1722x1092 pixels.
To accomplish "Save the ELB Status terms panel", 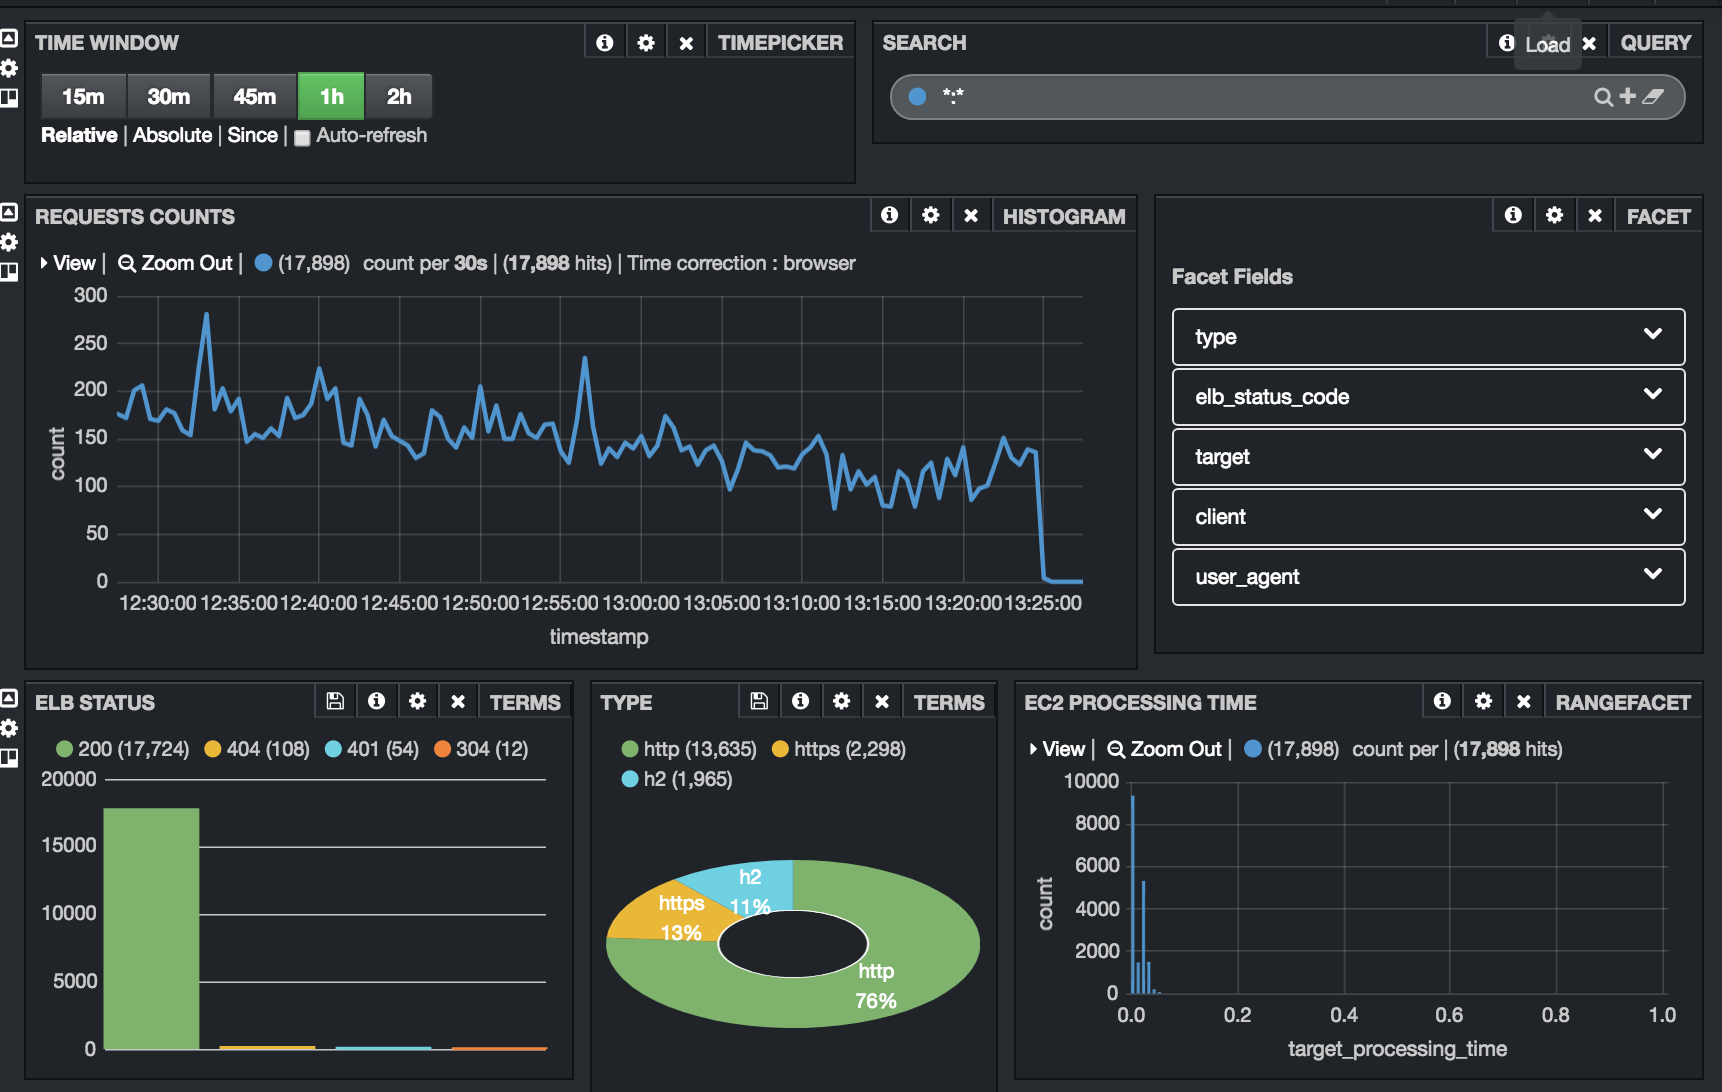I will pos(335,701).
